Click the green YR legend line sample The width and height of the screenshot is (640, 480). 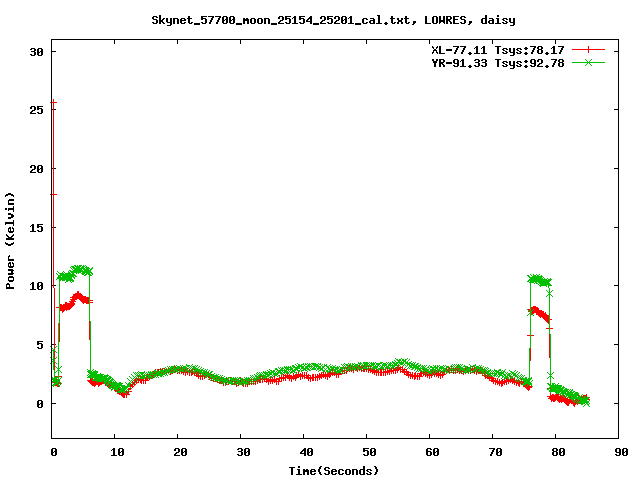coord(588,62)
